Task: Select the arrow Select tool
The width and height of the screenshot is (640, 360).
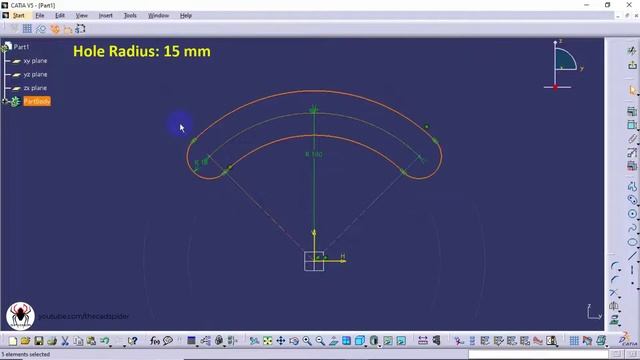Action: (632, 90)
